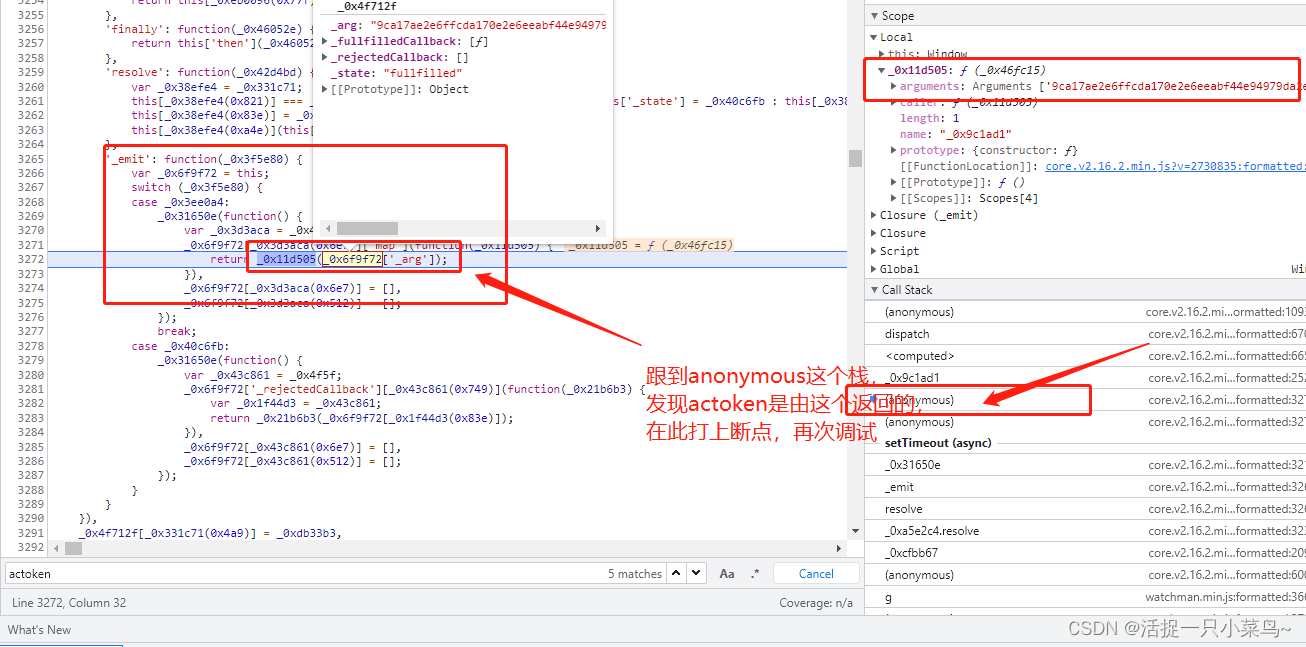Viewport: 1306px width, 647px height.
Task: Expand the Global scope entry
Action: click(874, 269)
